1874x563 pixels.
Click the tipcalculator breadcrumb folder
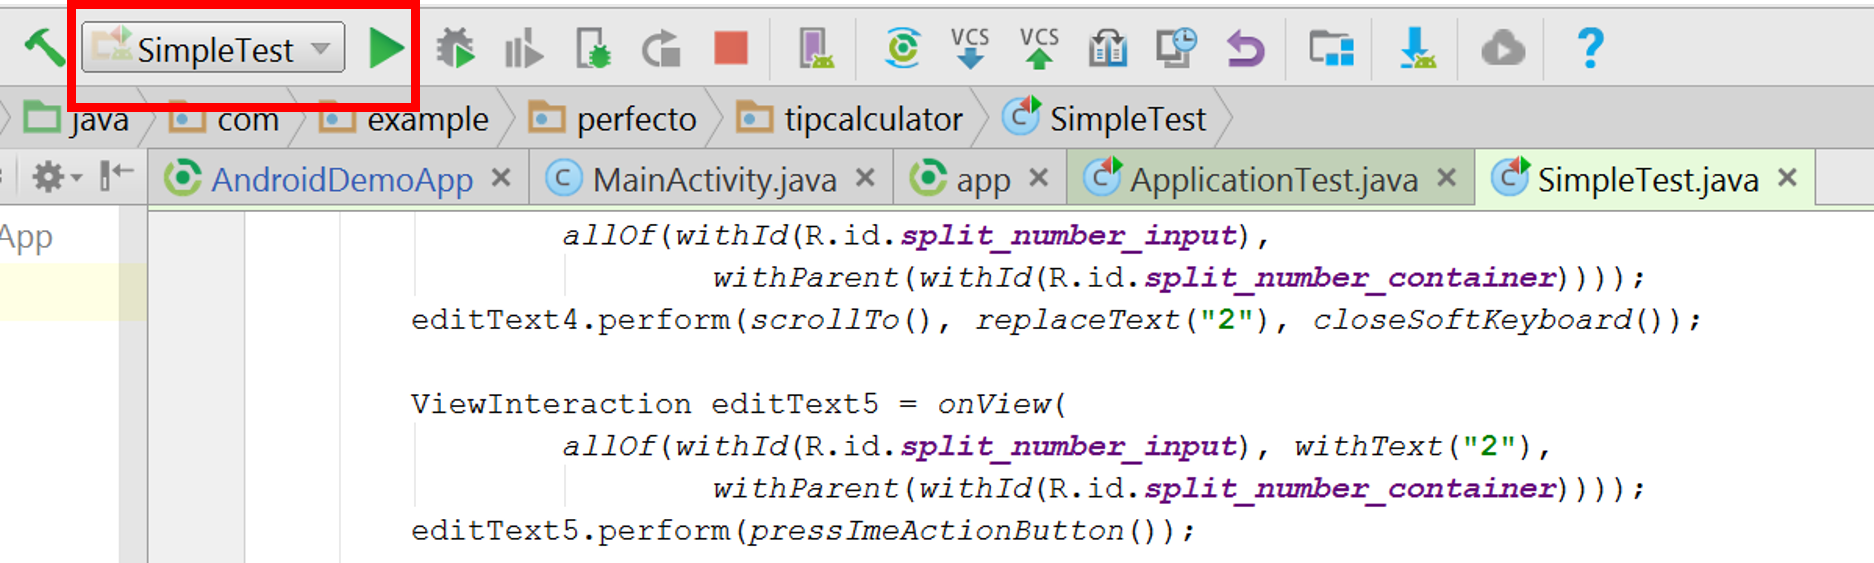[x=872, y=119]
